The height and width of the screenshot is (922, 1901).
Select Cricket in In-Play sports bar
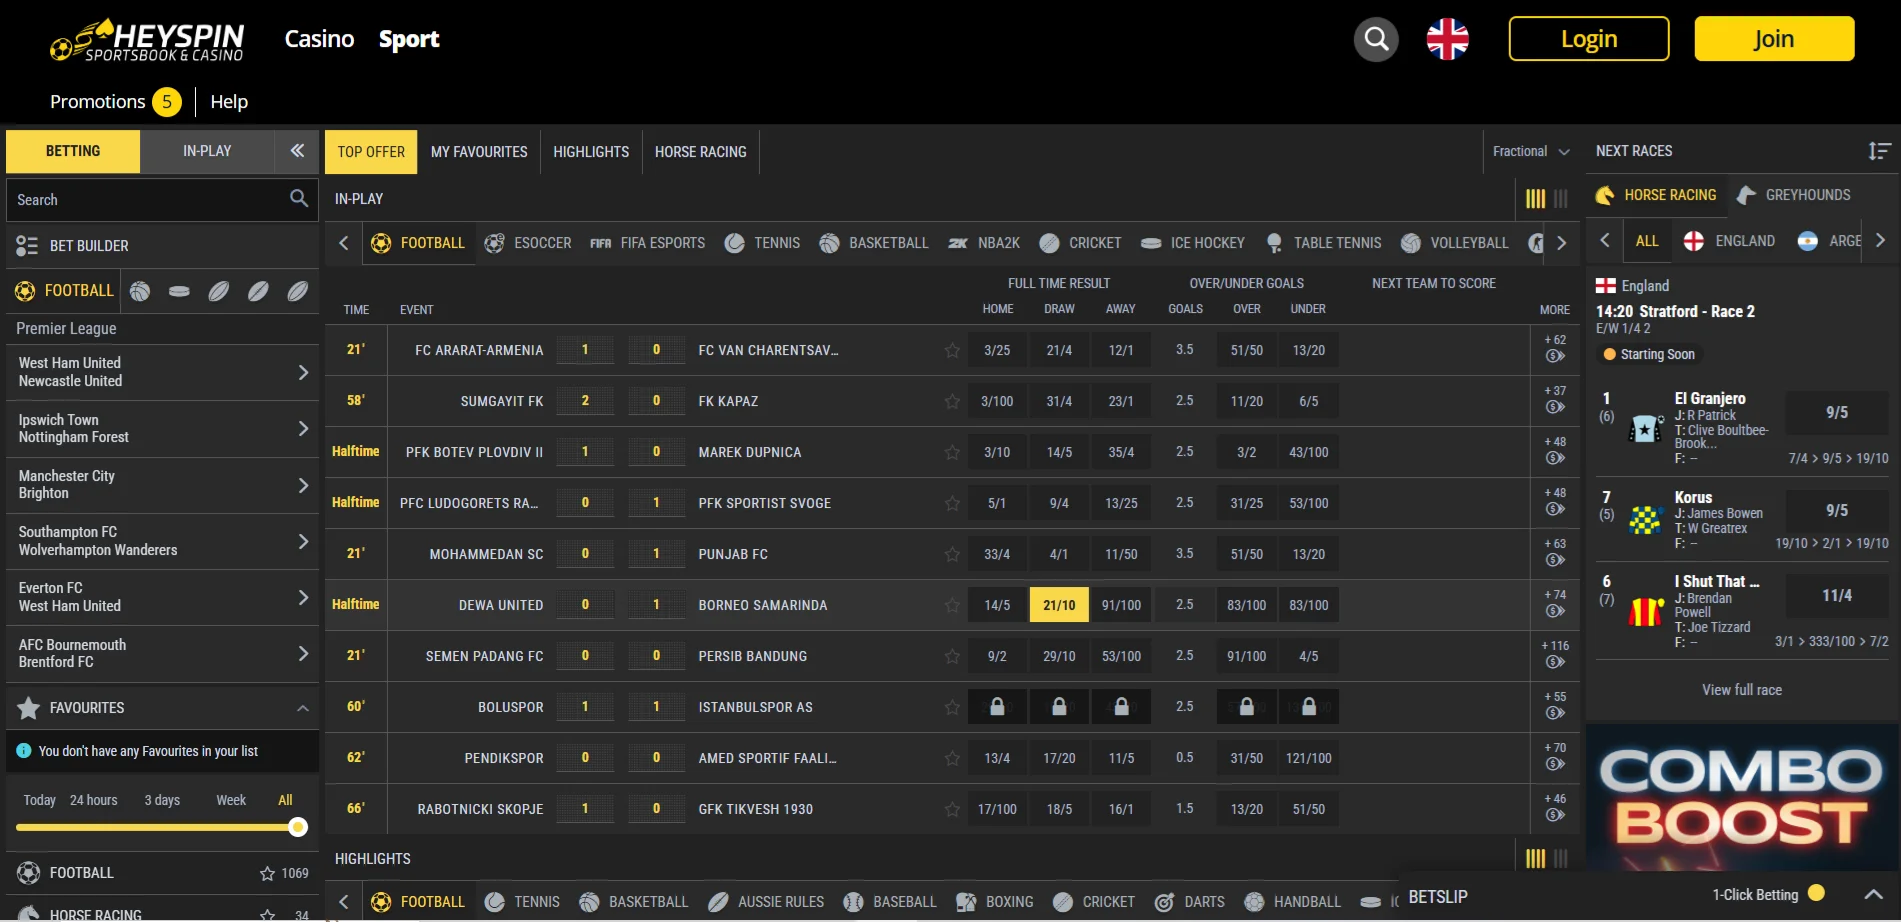[1081, 243]
